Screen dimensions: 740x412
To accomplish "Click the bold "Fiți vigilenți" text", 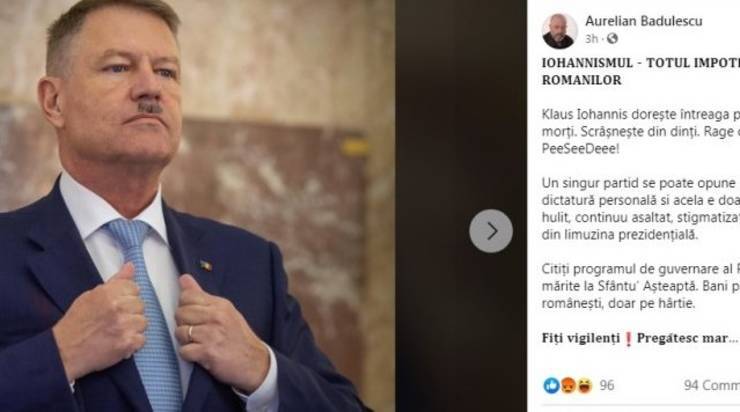I will coord(580,338).
